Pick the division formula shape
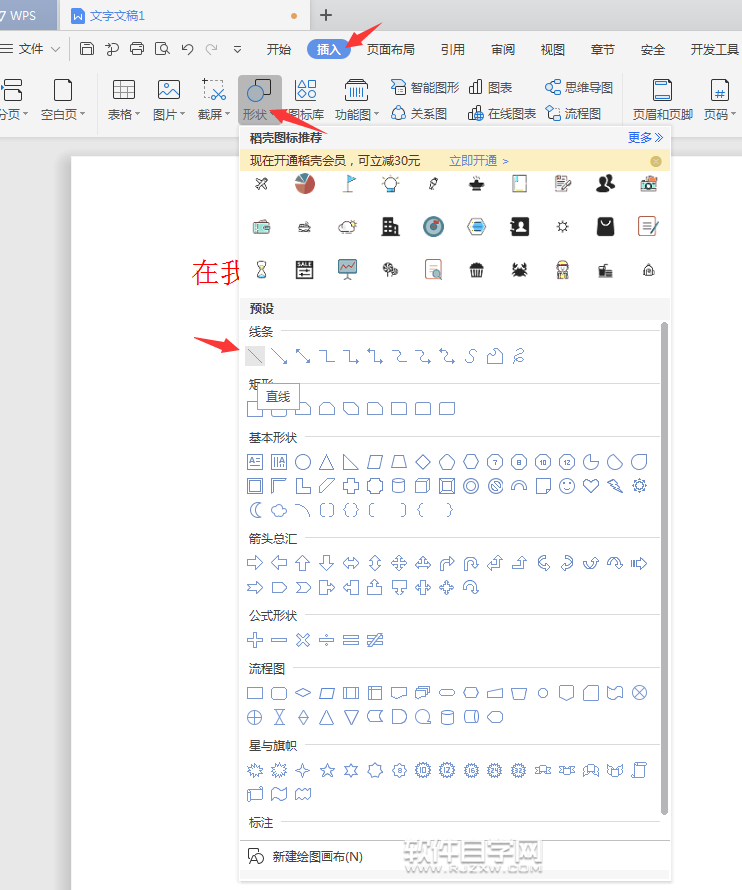 pyautogui.click(x=326, y=640)
